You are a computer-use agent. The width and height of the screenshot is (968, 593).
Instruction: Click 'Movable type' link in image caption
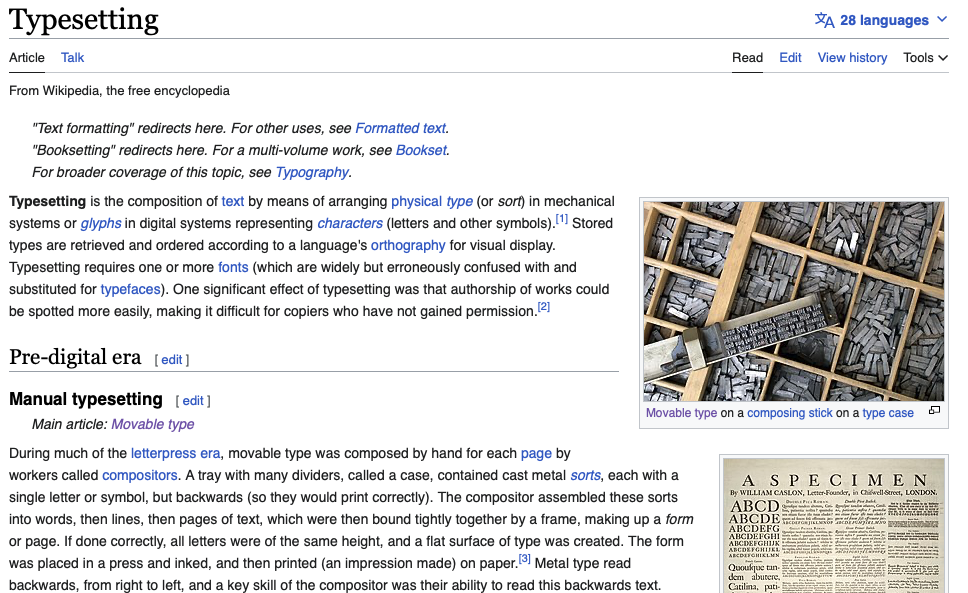(x=682, y=413)
